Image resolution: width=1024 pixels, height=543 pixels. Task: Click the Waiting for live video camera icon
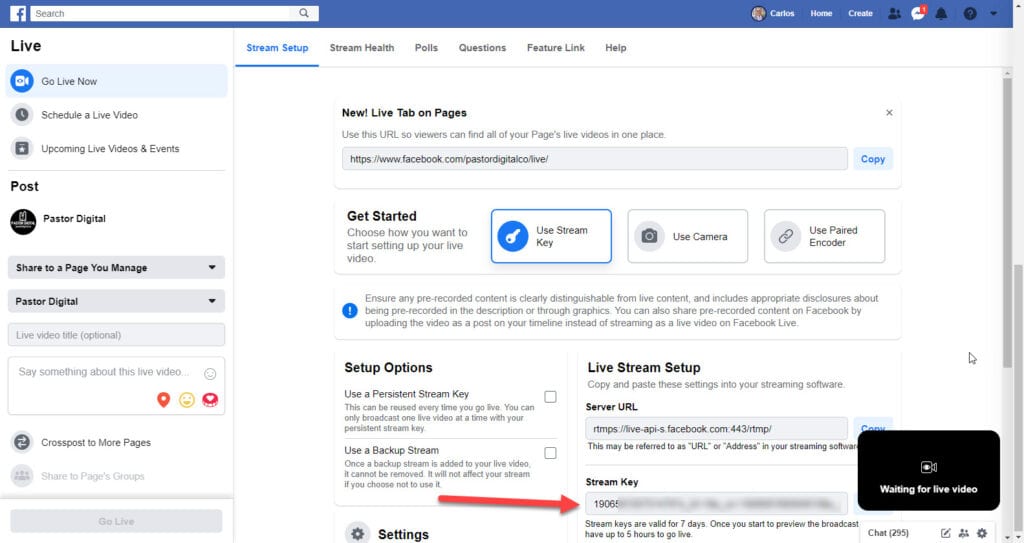pos(929,467)
